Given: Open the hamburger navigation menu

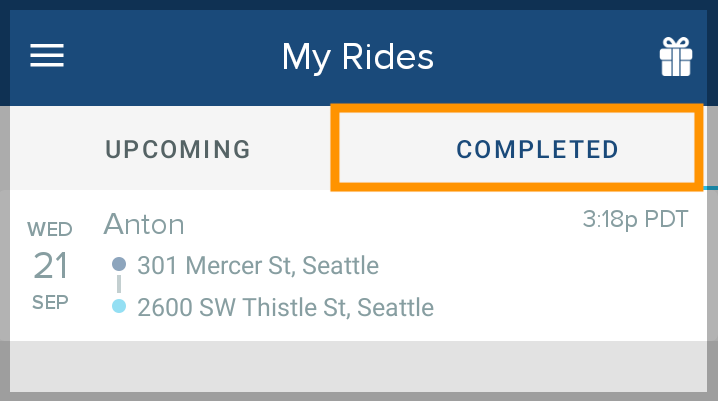Looking at the screenshot, I should click(47, 55).
